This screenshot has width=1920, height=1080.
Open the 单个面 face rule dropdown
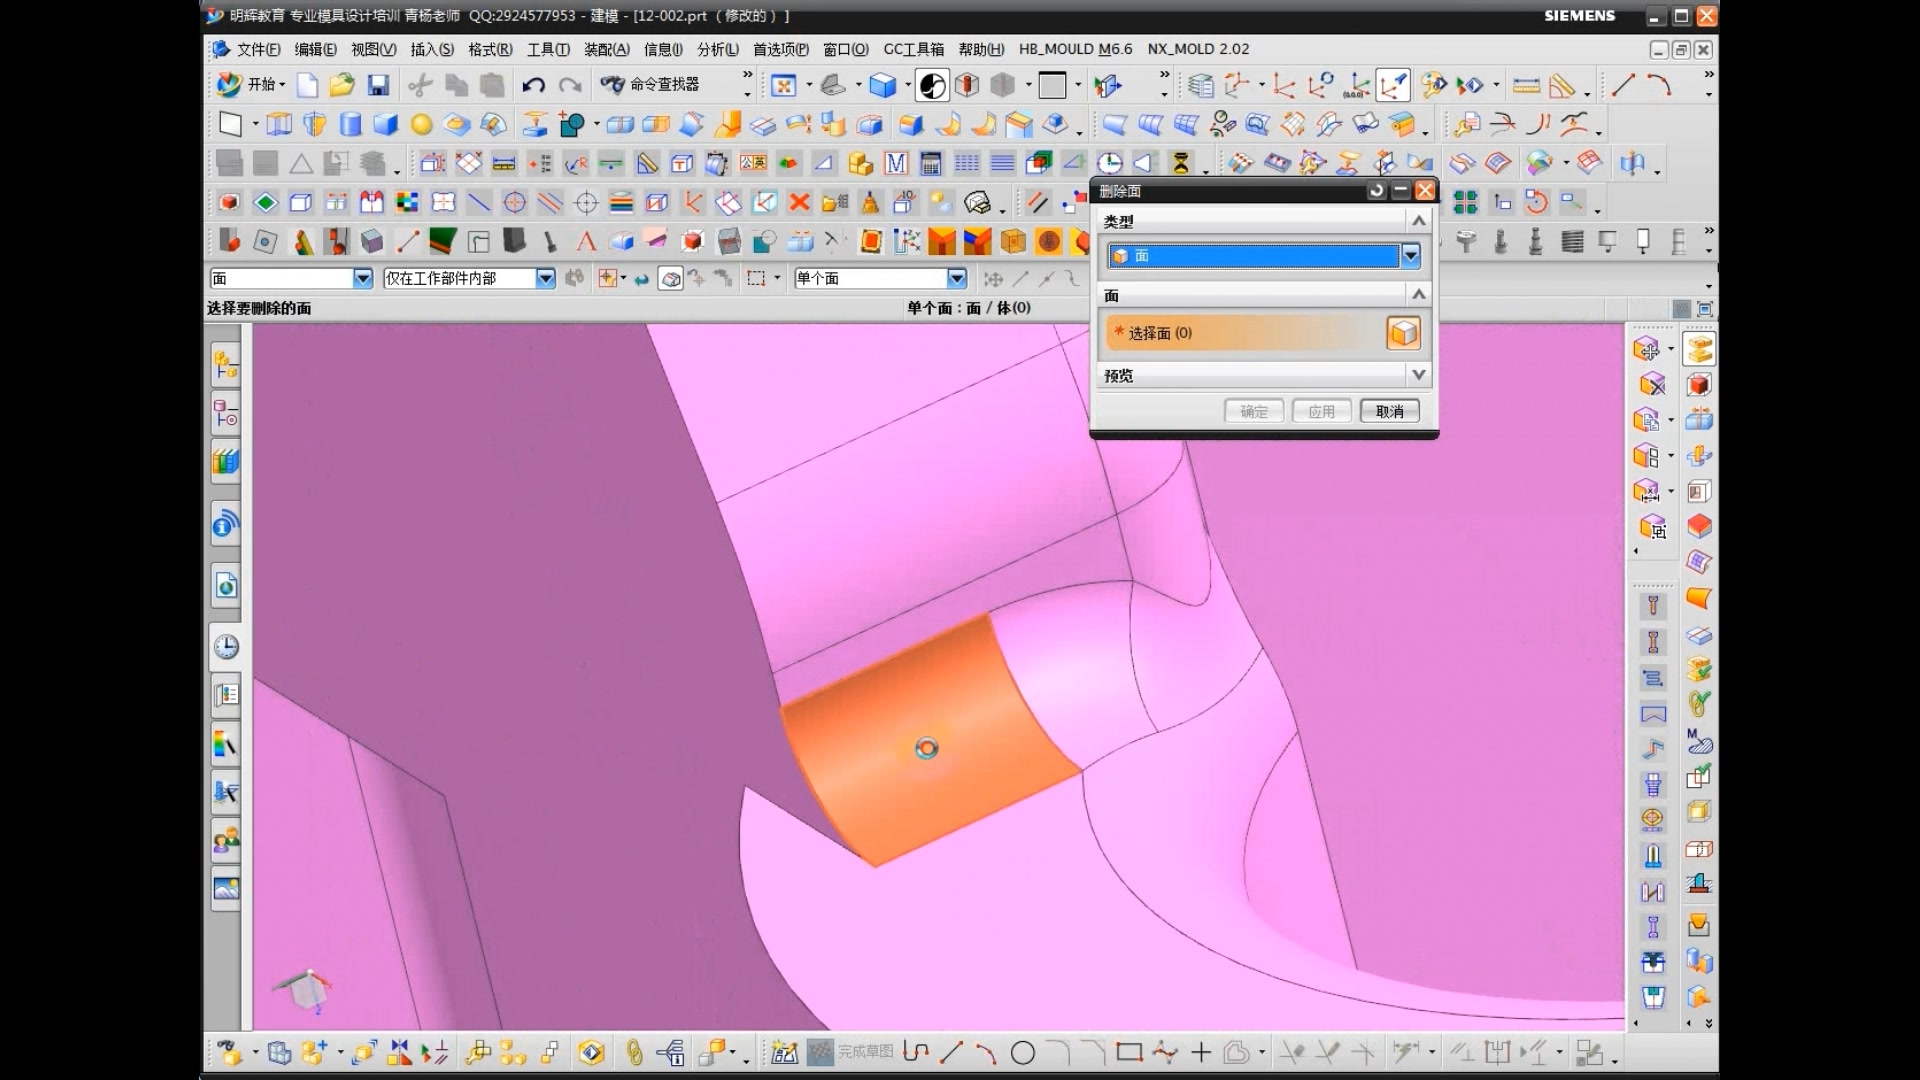click(957, 278)
